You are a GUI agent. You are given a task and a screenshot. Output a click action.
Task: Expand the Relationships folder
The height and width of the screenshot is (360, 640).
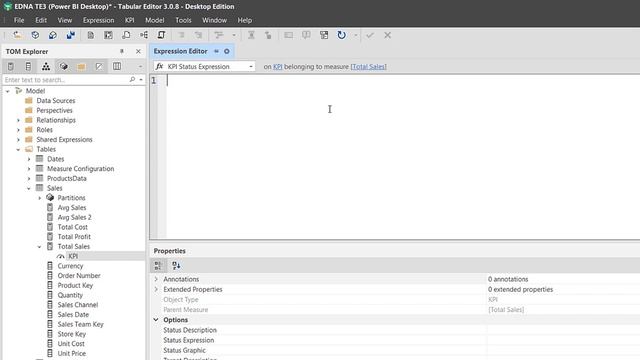coord(18,120)
